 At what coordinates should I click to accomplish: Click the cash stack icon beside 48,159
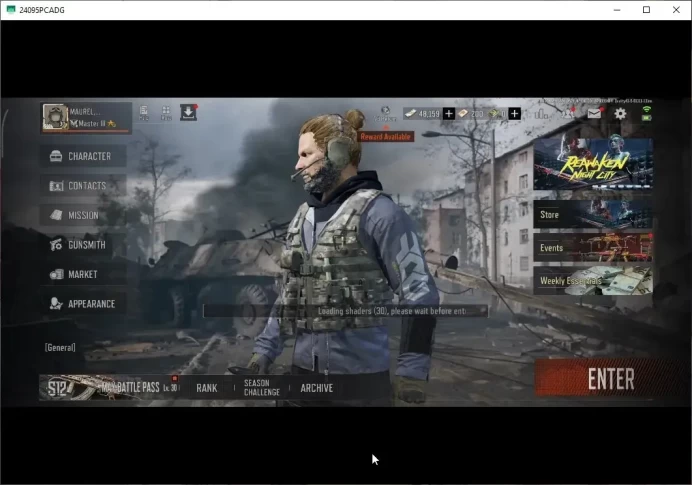click(411, 114)
